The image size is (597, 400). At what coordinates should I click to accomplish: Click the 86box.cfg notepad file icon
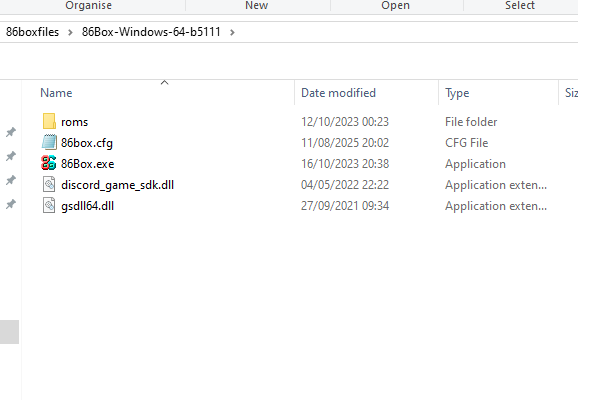[49, 142]
